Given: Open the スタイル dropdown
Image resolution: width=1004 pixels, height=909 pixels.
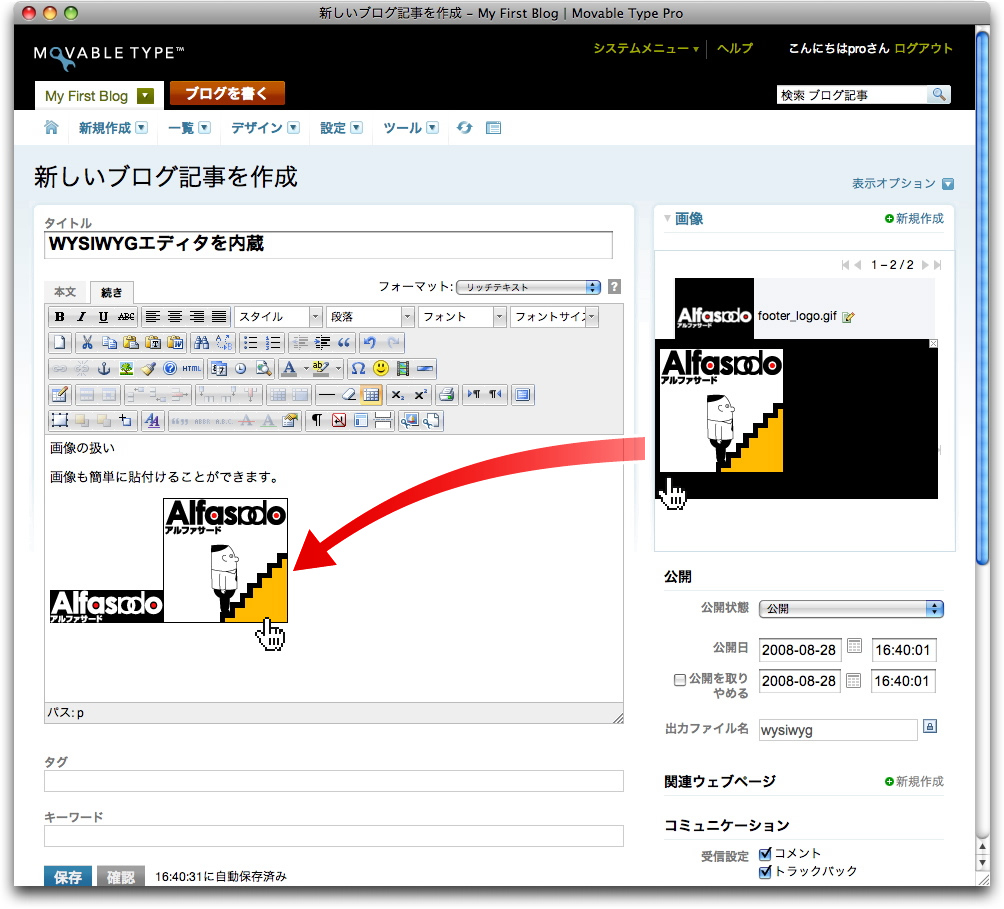Looking at the screenshot, I should point(278,317).
